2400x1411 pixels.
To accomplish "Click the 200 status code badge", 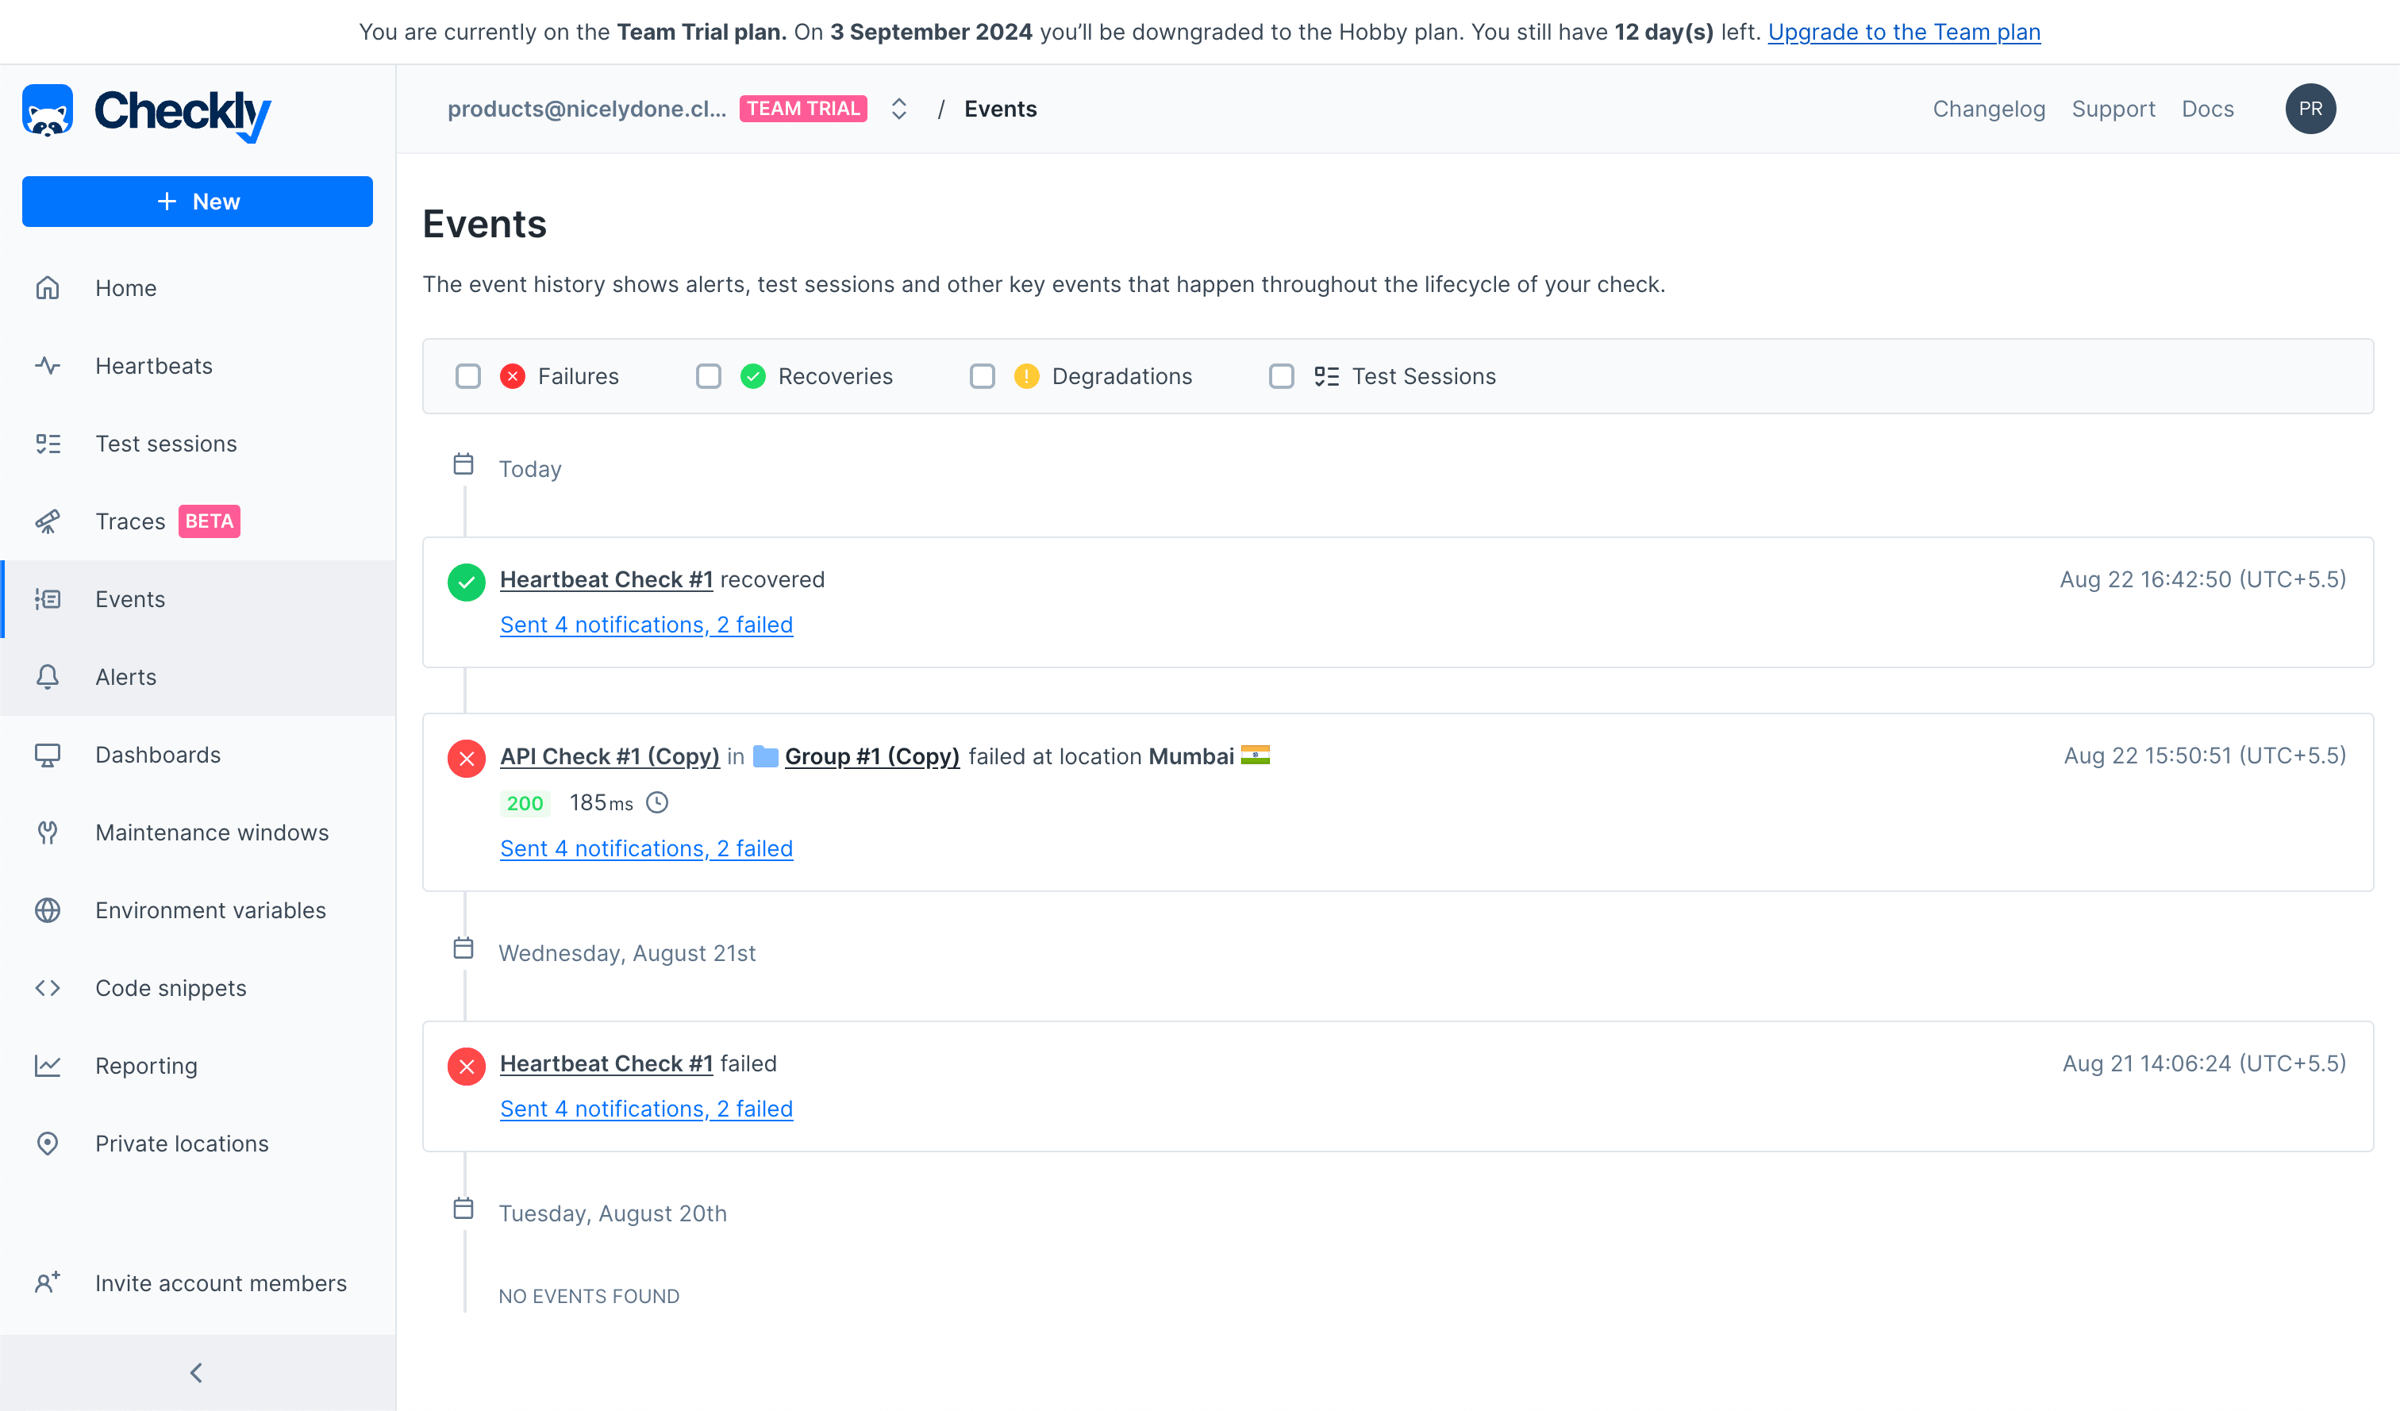I will [524, 804].
